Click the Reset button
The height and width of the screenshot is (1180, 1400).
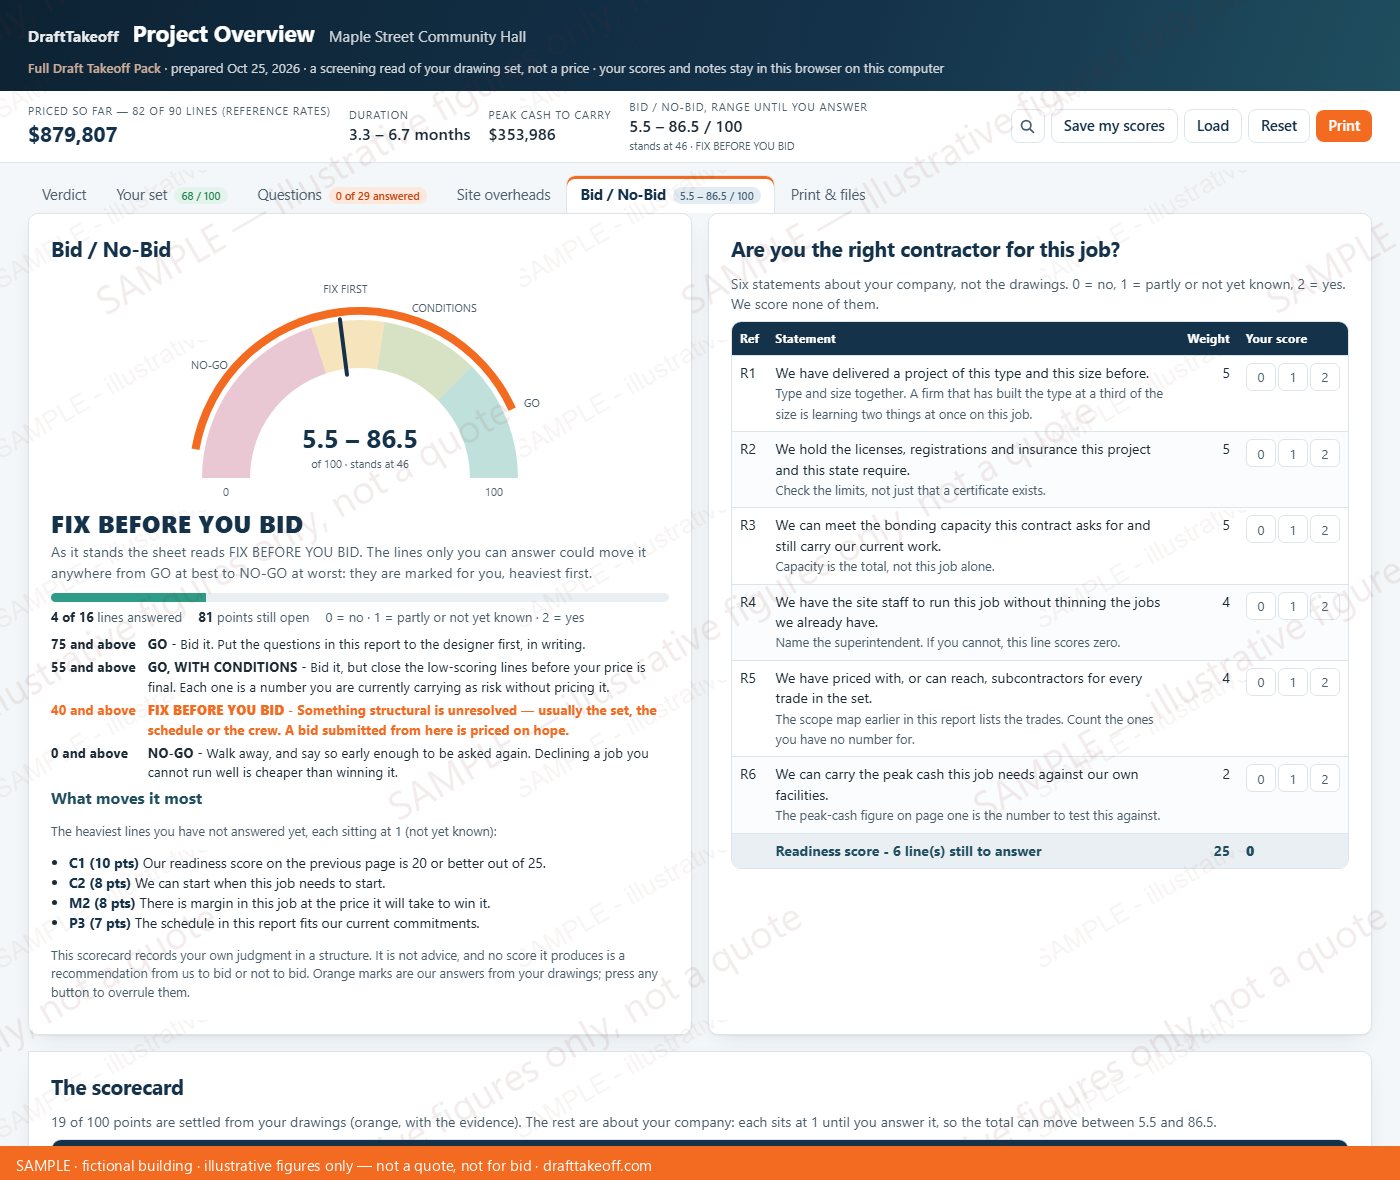click(1279, 126)
